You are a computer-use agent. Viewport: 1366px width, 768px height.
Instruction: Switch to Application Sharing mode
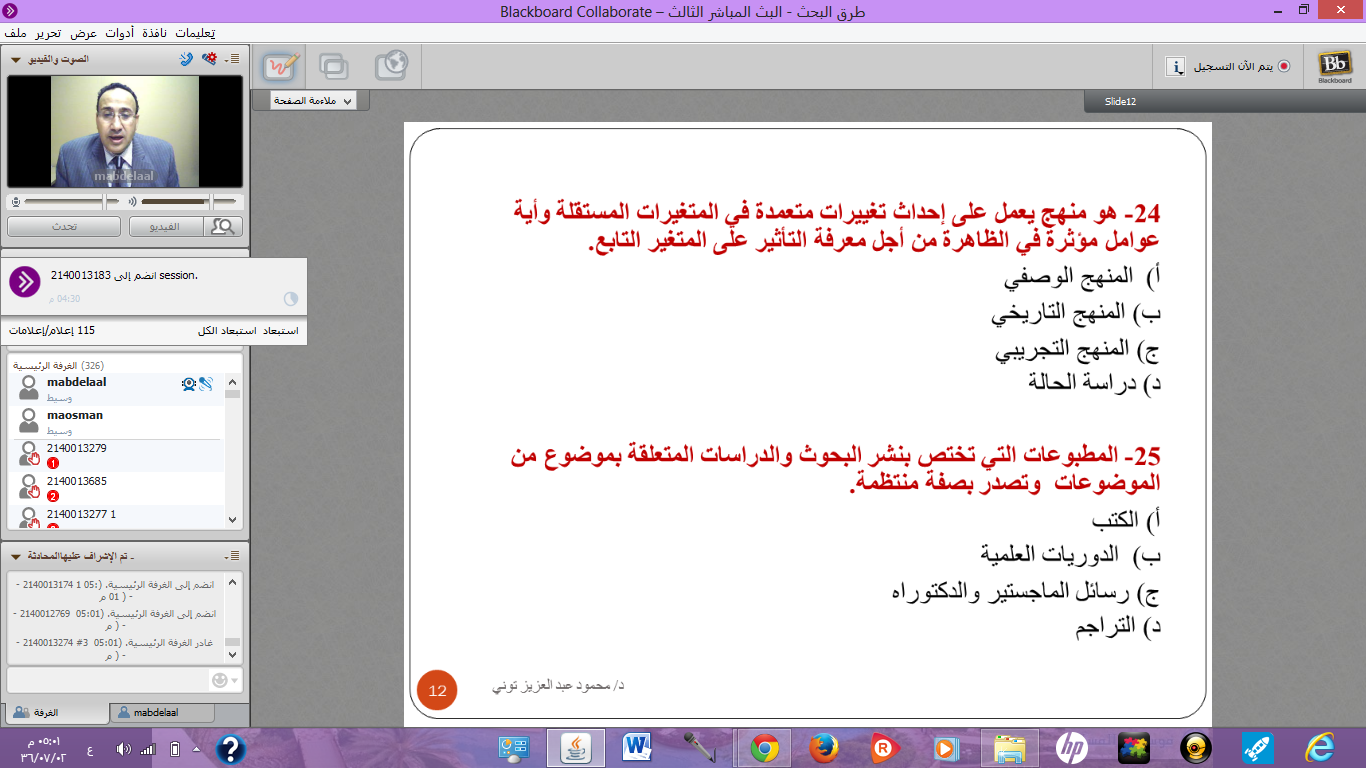coord(334,67)
